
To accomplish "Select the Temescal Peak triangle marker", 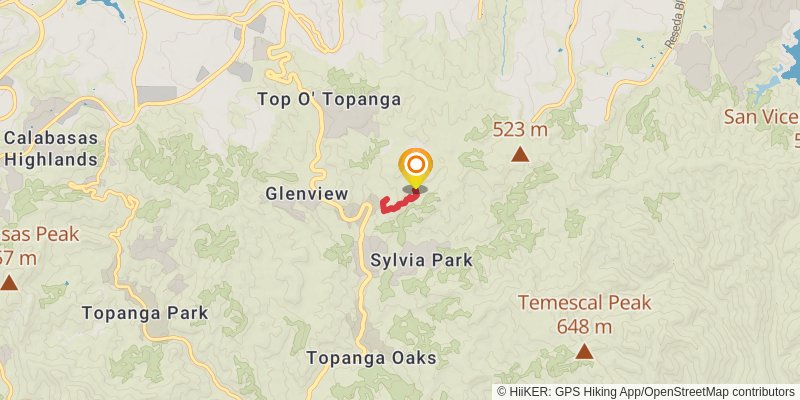I will click(584, 352).
